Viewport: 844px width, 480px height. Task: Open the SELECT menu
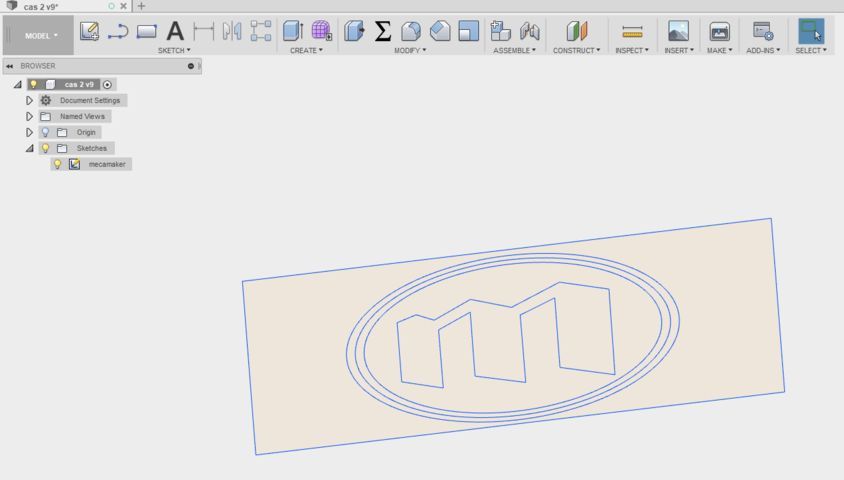811,50
